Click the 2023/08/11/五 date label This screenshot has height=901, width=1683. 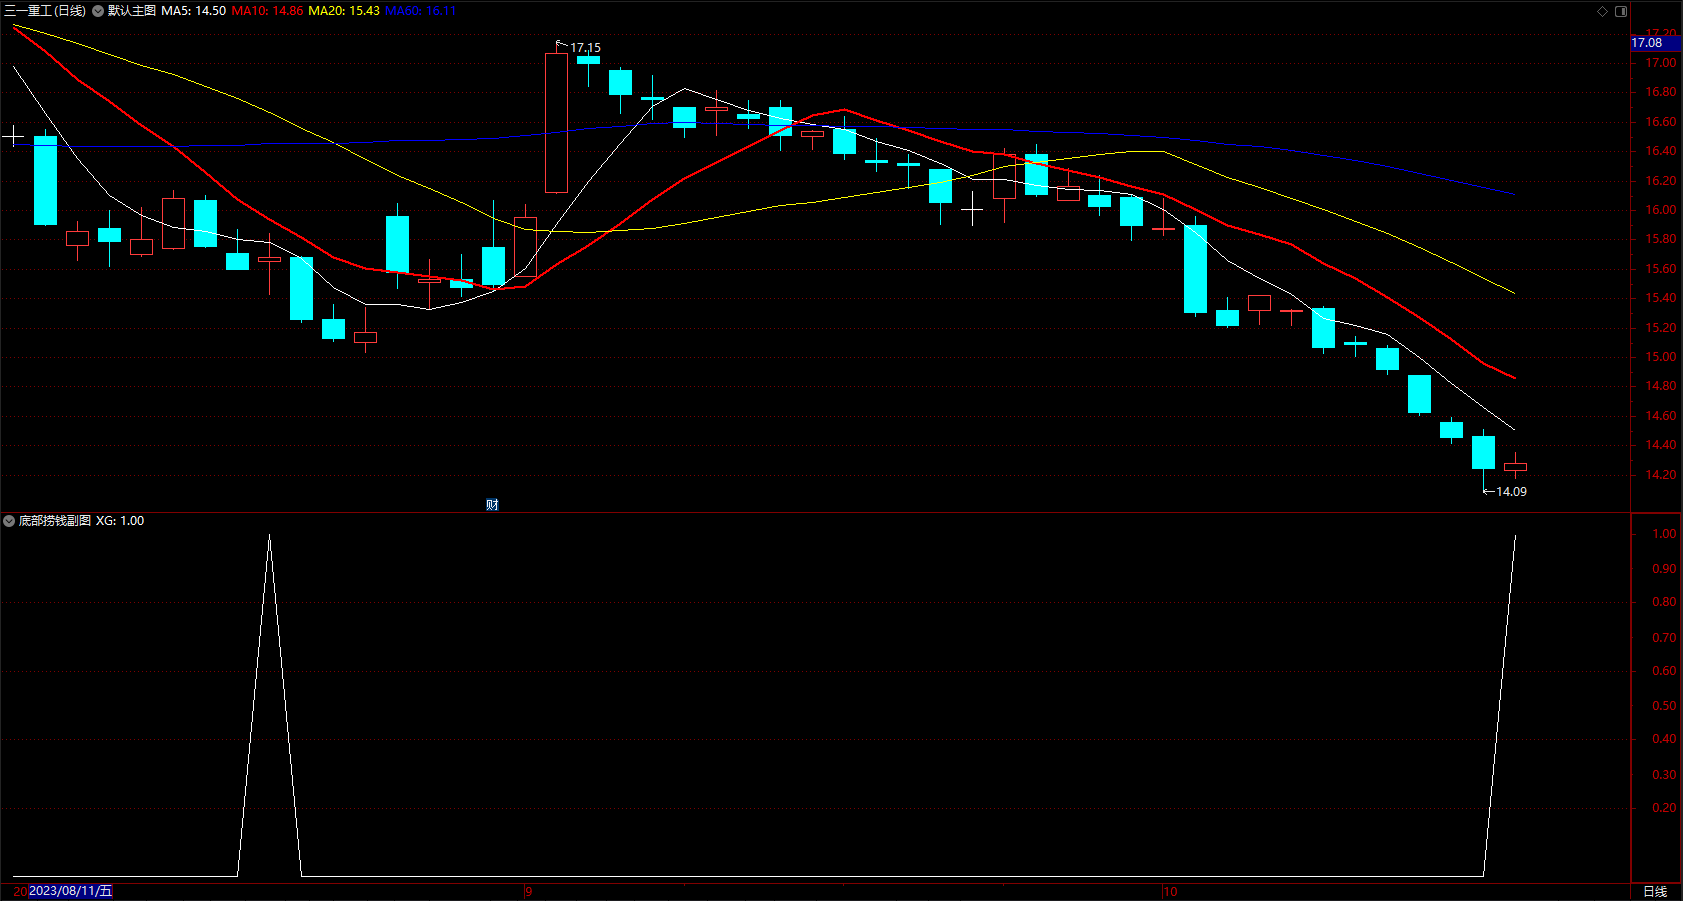coord(71,891)
